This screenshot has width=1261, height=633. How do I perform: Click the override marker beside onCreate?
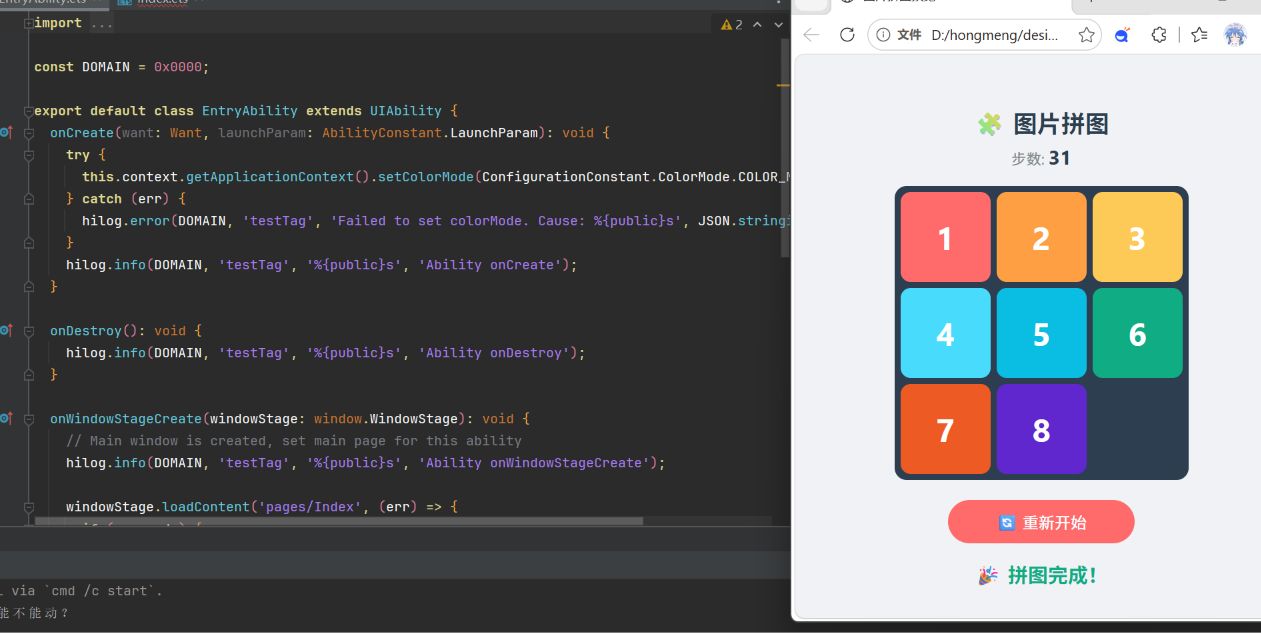point(6,132)
